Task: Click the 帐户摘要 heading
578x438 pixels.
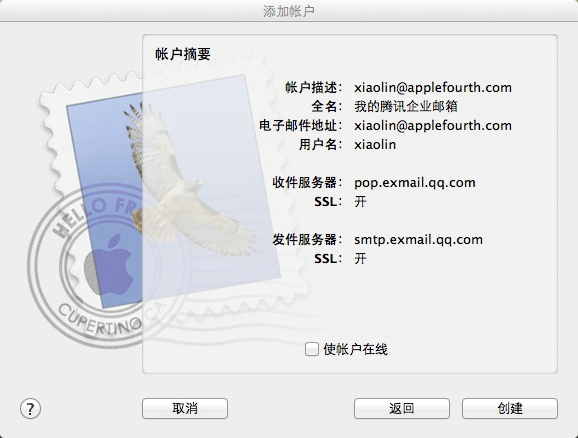Action: [x=183, y=54]
